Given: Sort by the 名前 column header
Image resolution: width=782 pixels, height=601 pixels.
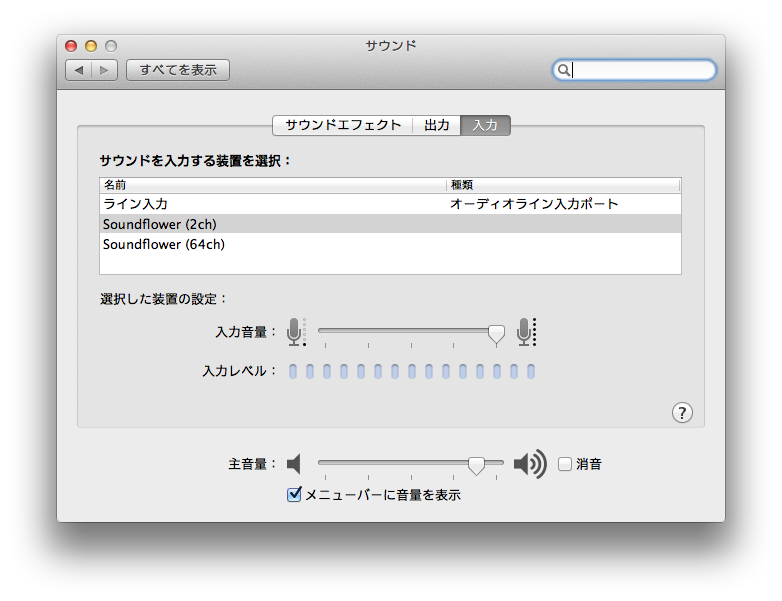Looking at the screenshot, I should (x=272, y=185).
